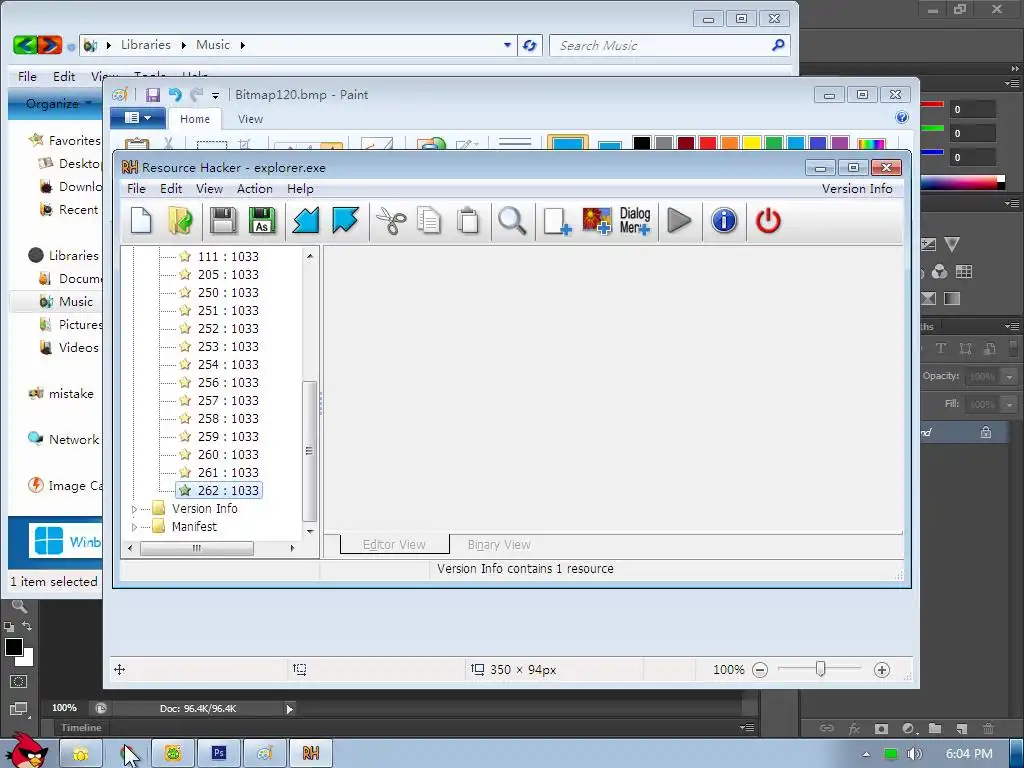Click the Search Music input field
Screen dimensions: 1024x768
[x=660, y=46]
